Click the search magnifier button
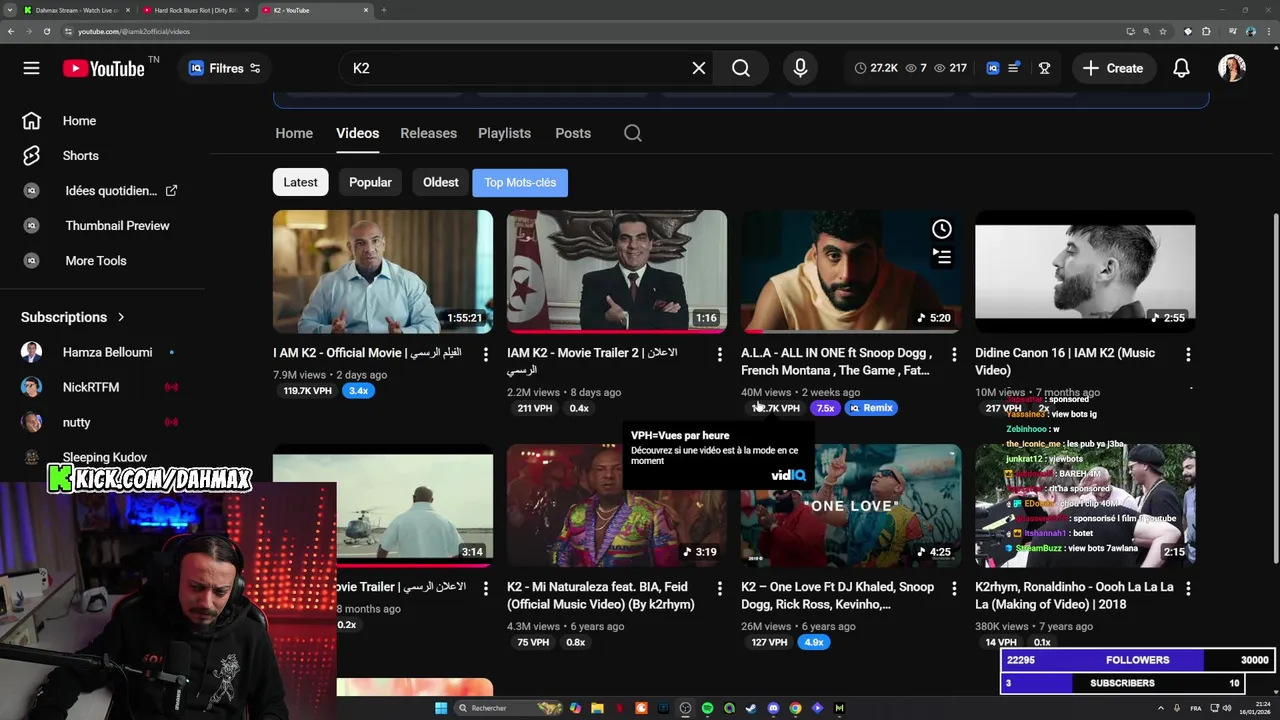Viewport: 1280px width, 720px height. click(x=740, y=68)
